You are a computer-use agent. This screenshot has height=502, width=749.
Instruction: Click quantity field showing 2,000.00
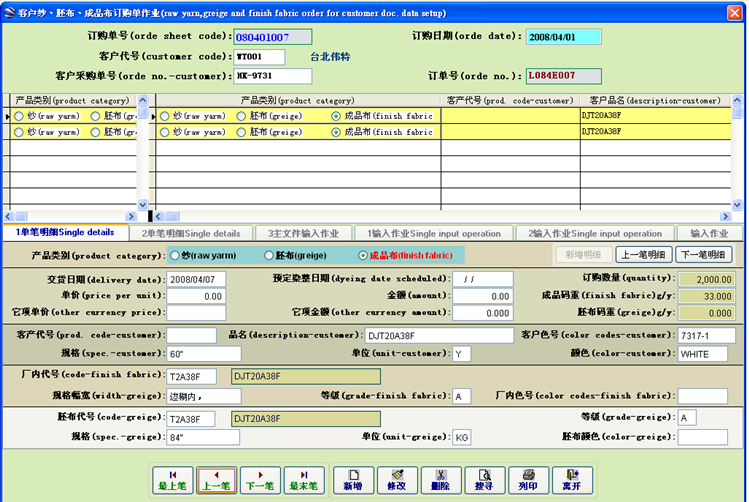pos(706,279)
